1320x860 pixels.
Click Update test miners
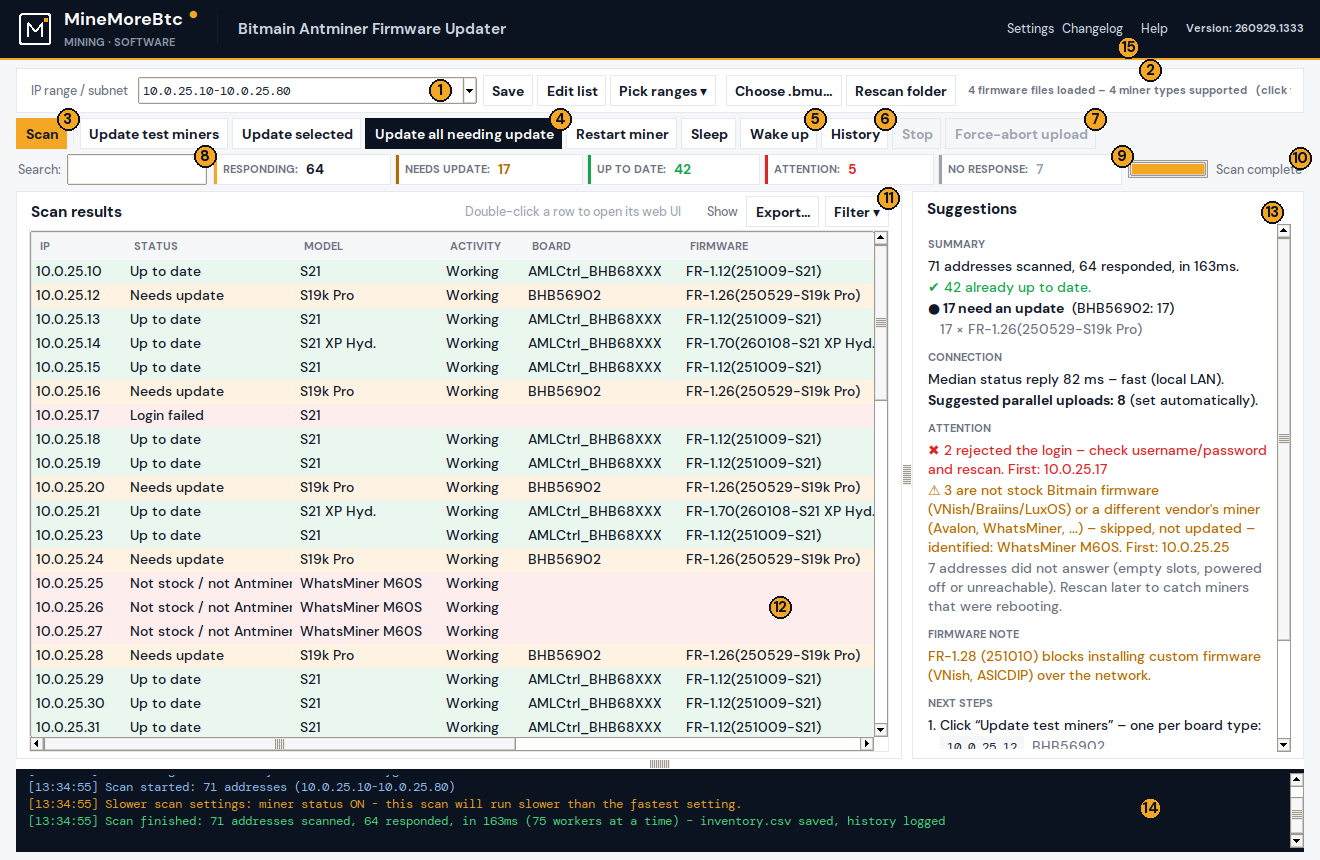point(154,134)
